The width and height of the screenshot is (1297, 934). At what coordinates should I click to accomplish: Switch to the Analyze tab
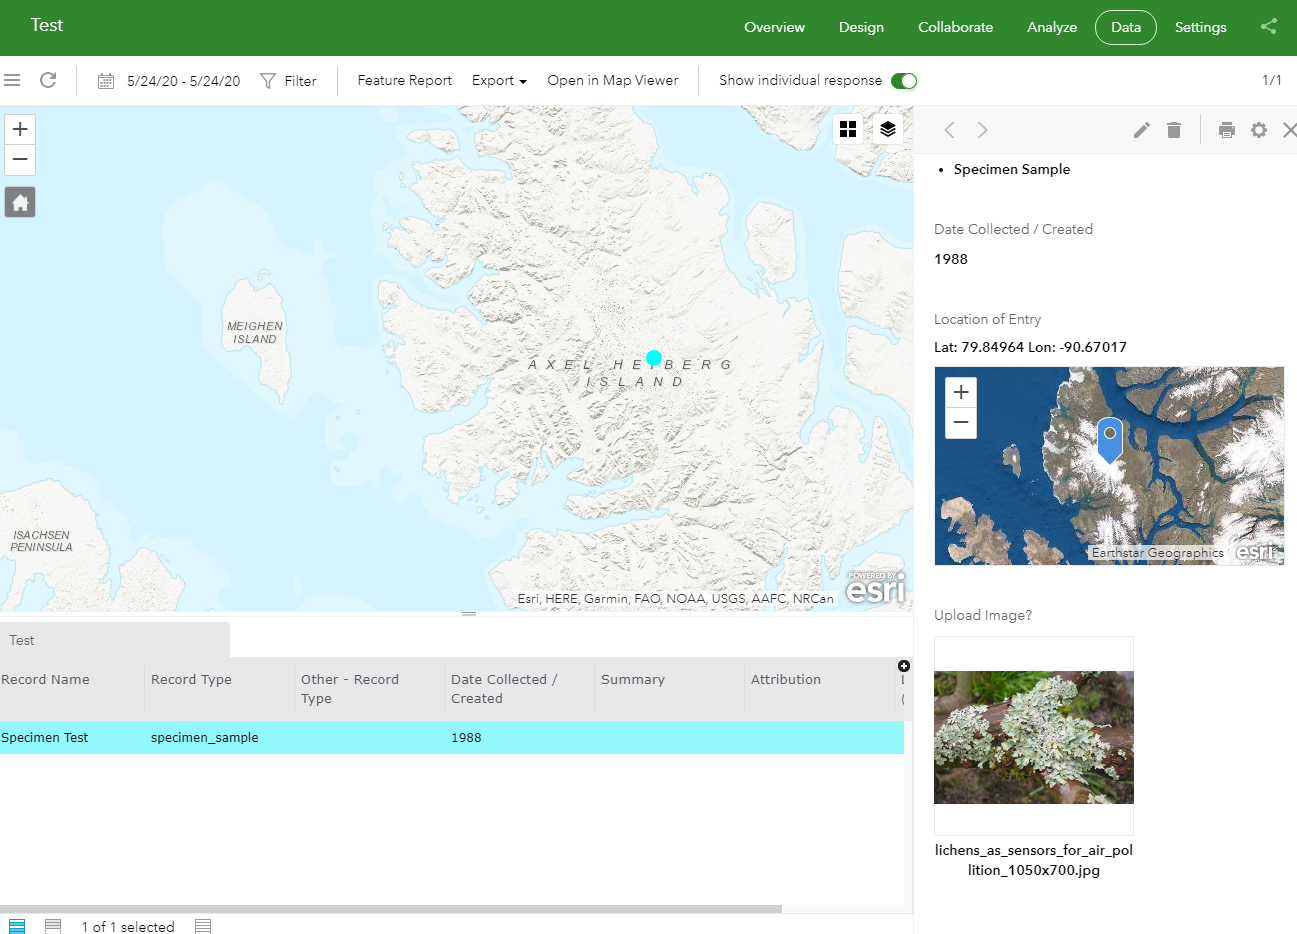pyautogui.click(x=1051, y=27)
